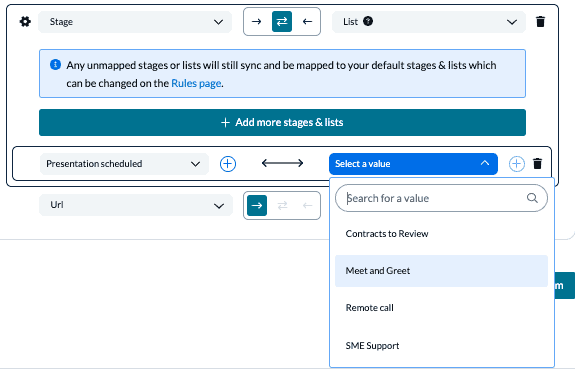The height and width of the screenshot is (369, 575).
Task: Choose Meet and Greet option
Action: pos(442,271)
